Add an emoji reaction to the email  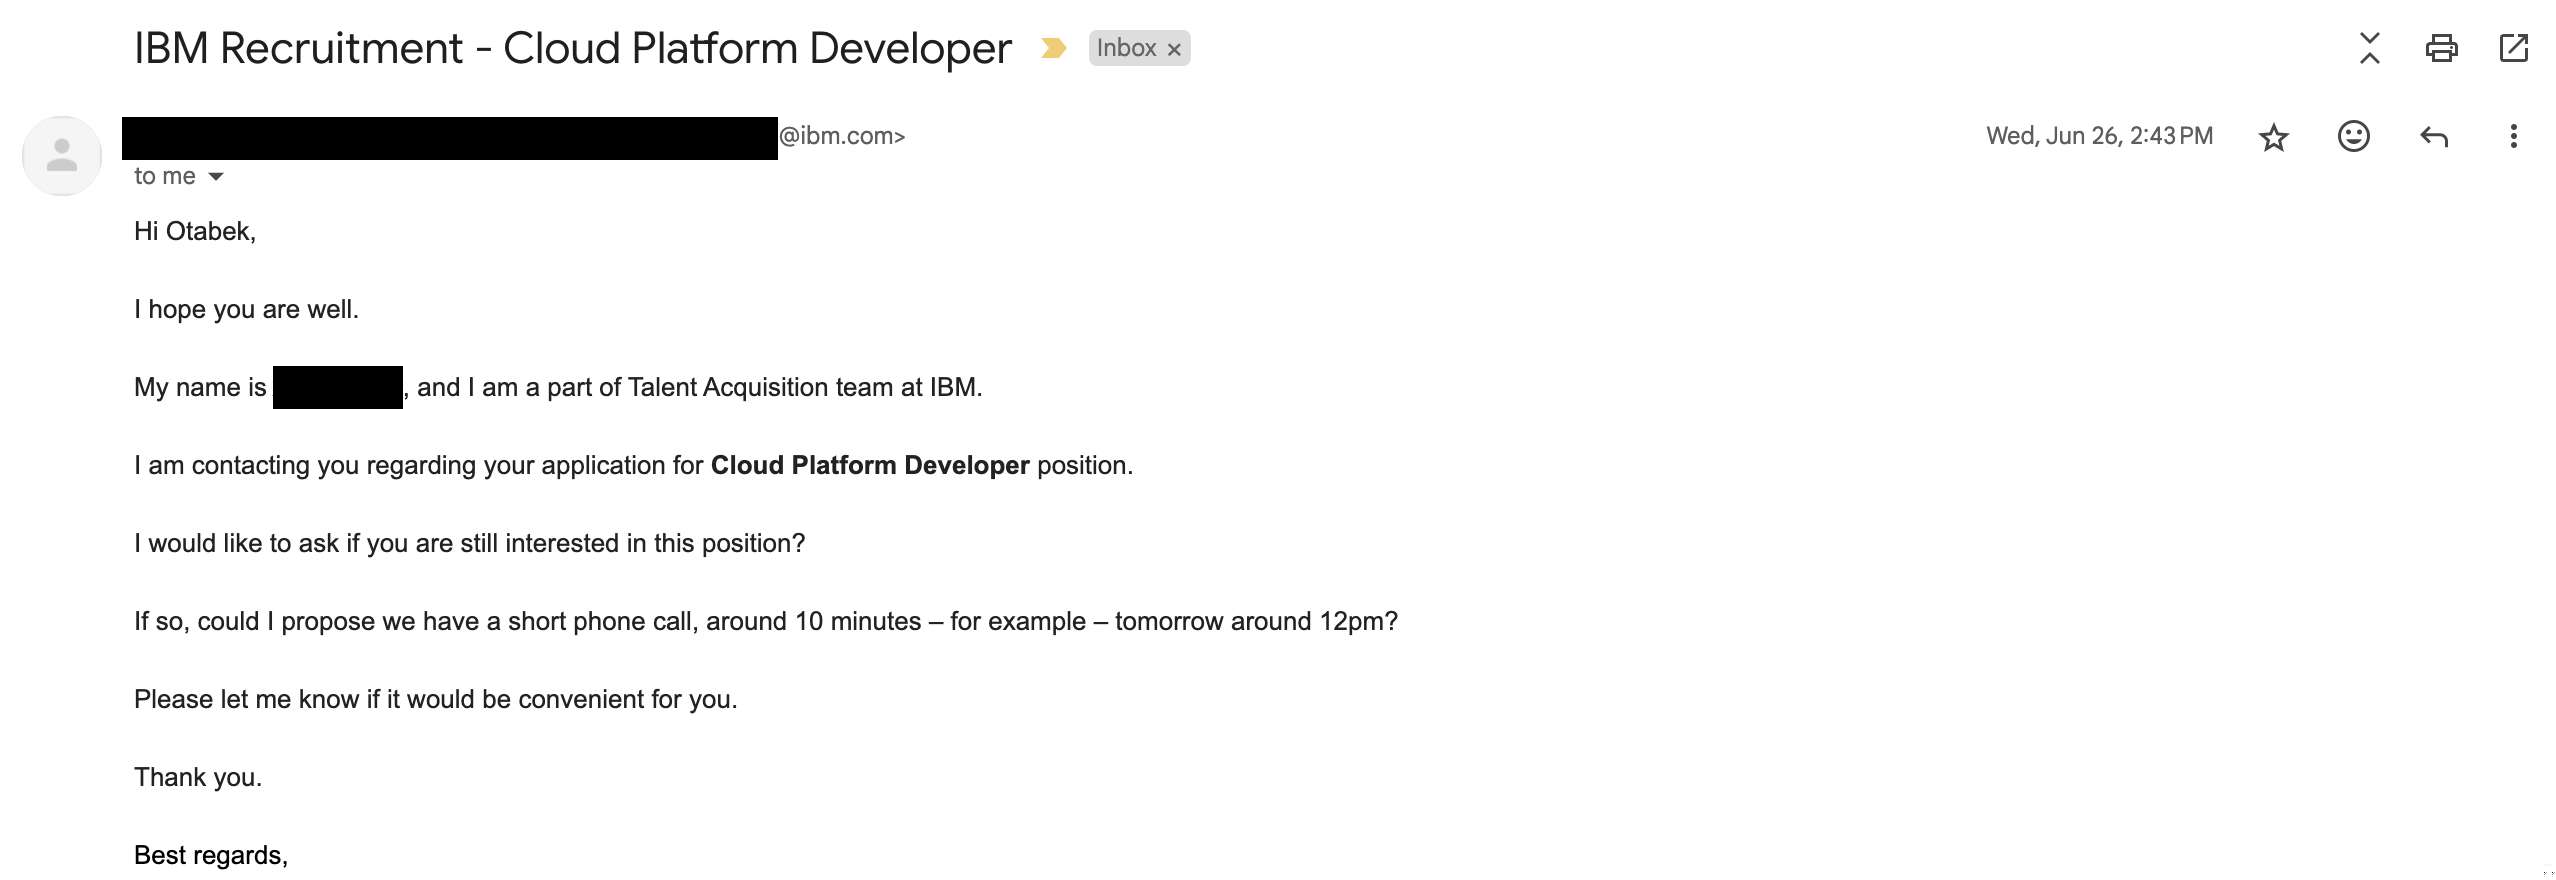point(2353,136)
